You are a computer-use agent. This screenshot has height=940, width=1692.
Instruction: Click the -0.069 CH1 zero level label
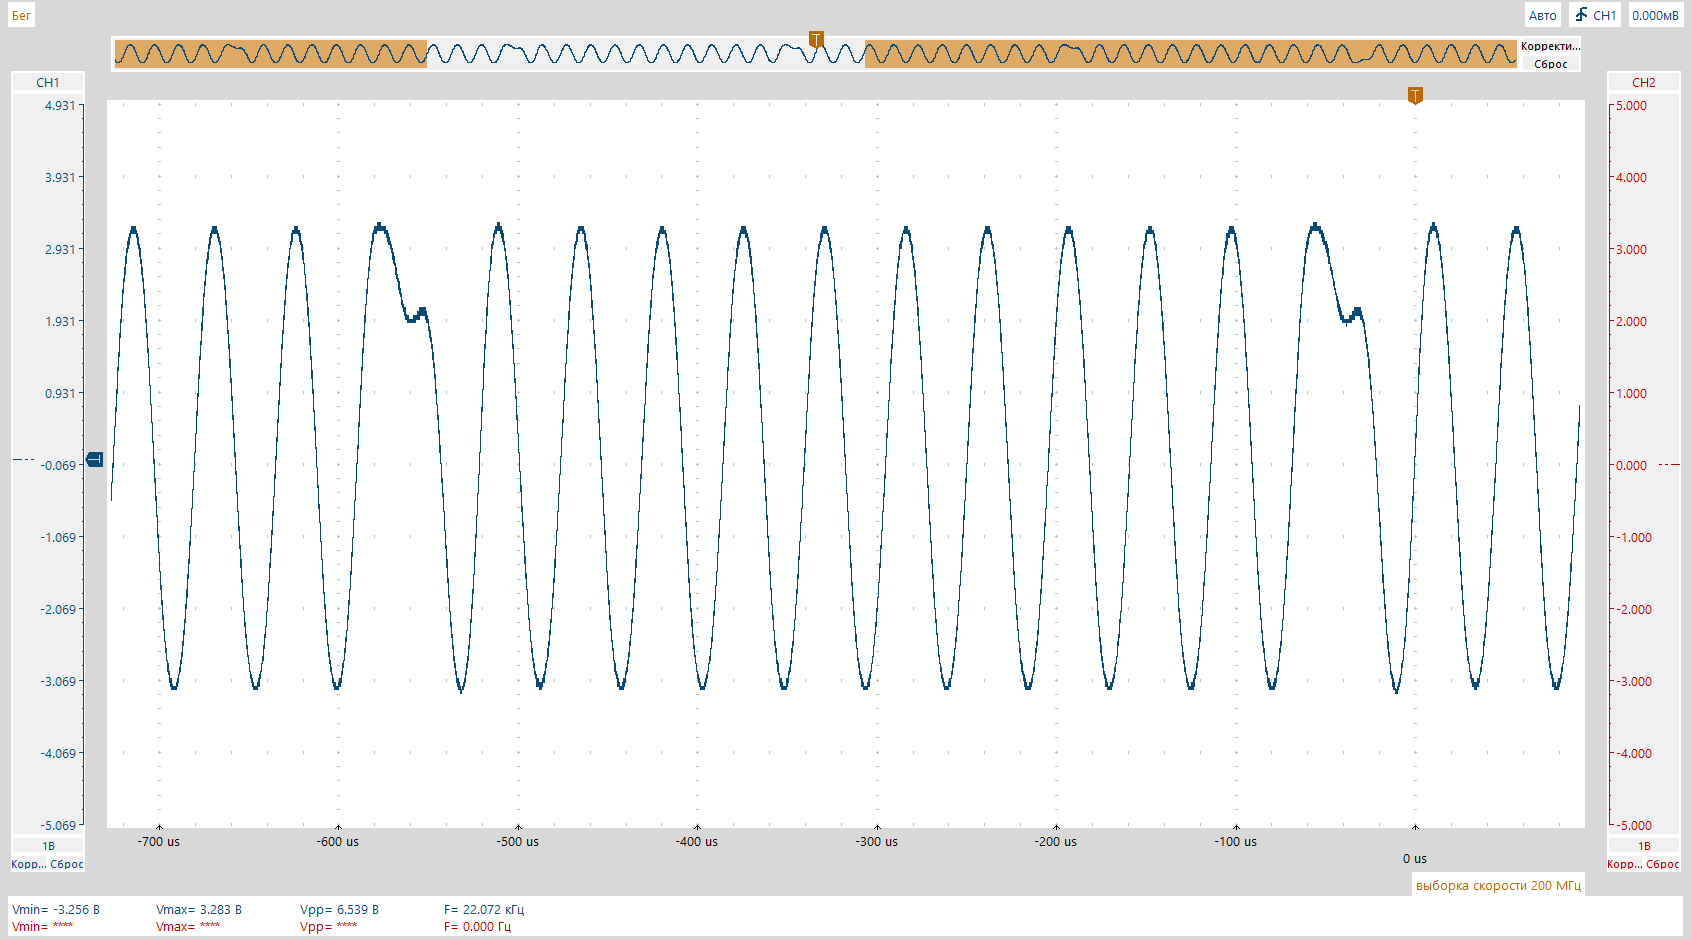tap(58, 465)
